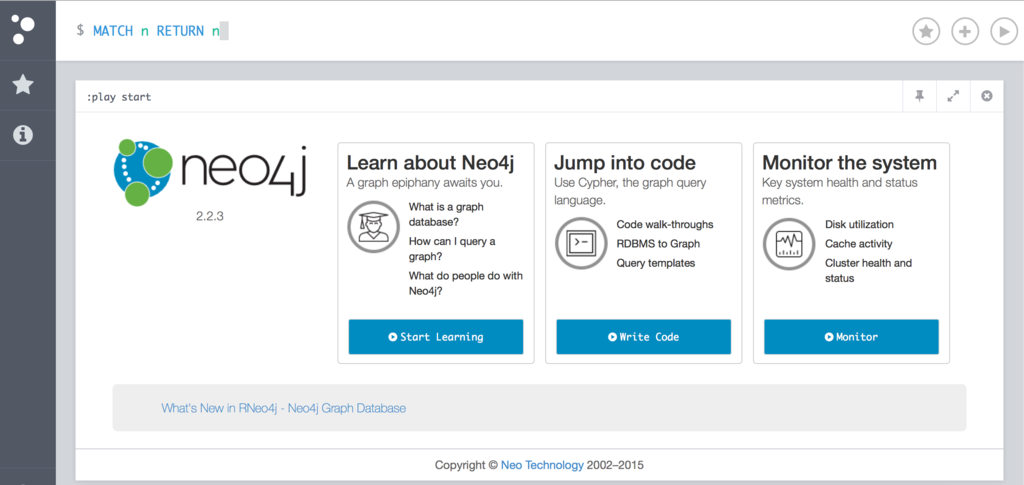Open the Favorites star in the sidebar
Screen dimensions: 1024x485
tap(24, 84)
